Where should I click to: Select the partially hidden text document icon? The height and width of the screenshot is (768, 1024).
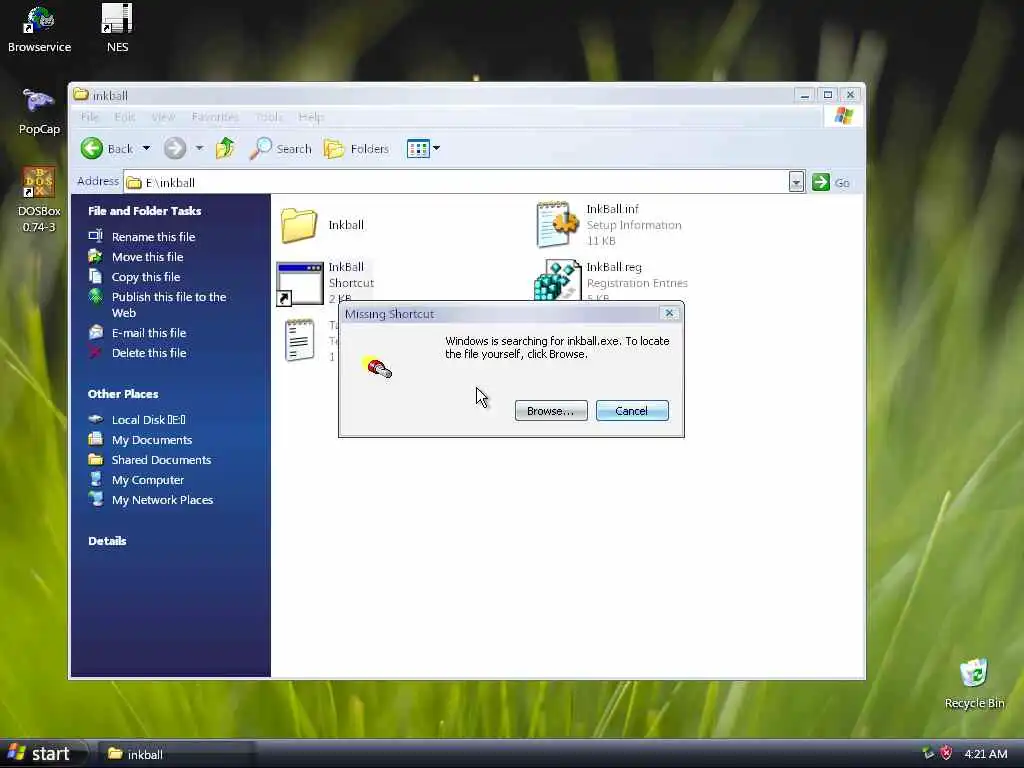[300, 340]
